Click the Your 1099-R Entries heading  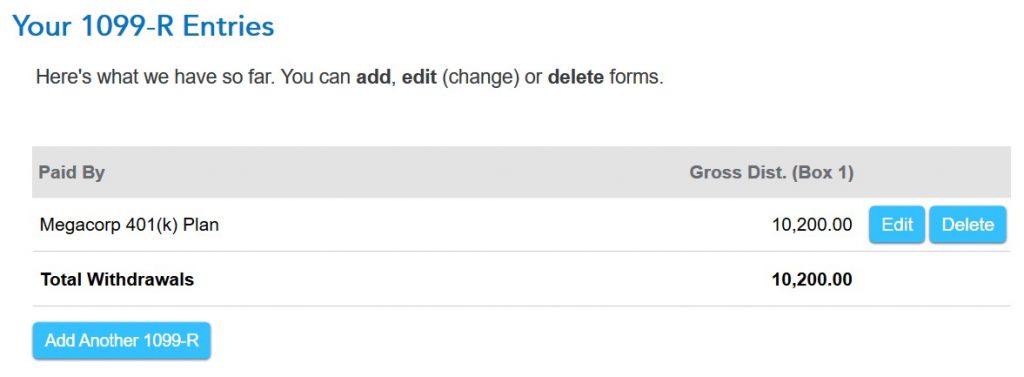[143, 26]
